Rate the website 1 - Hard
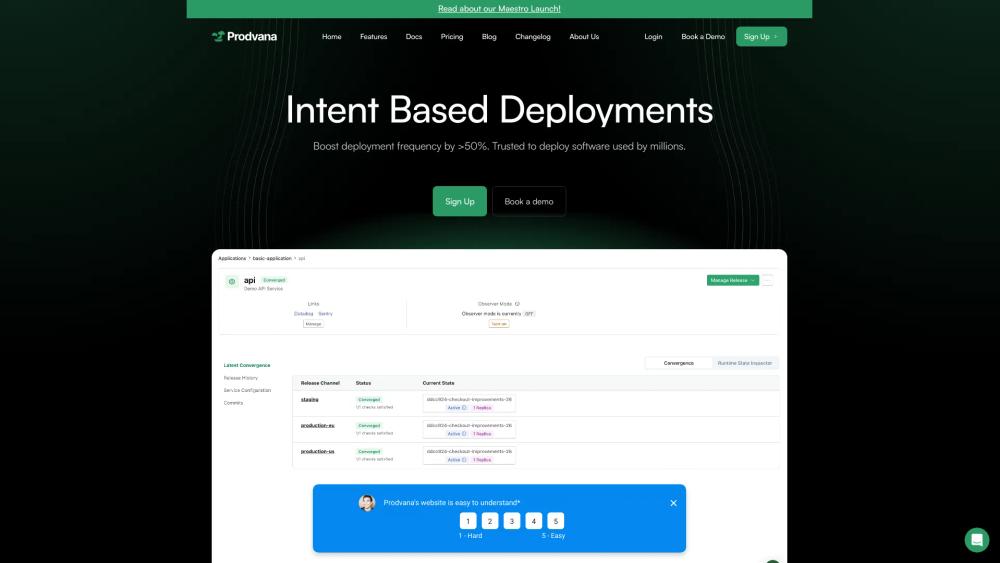 468,521
